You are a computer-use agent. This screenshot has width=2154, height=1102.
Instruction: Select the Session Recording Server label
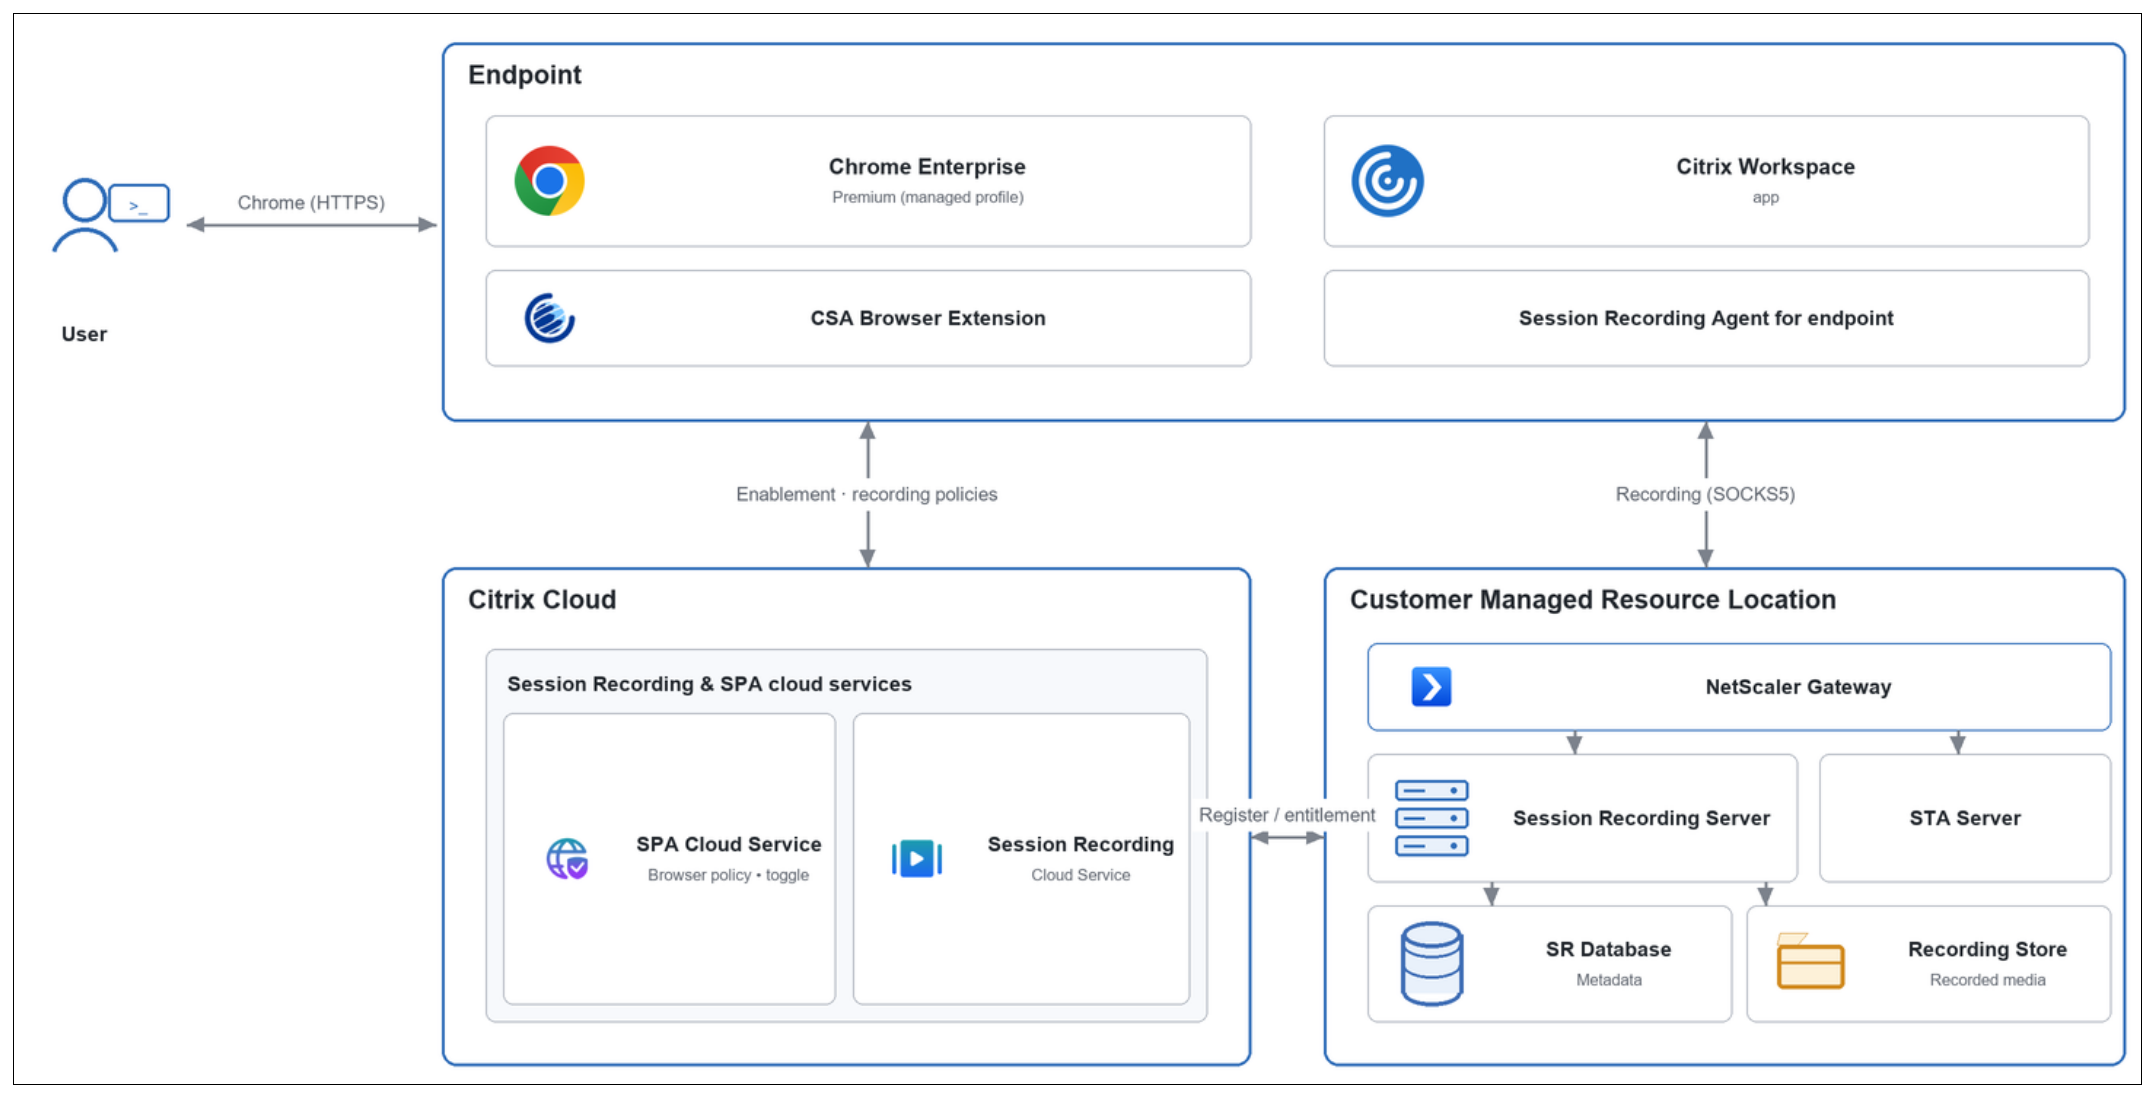pos(1641,818)
